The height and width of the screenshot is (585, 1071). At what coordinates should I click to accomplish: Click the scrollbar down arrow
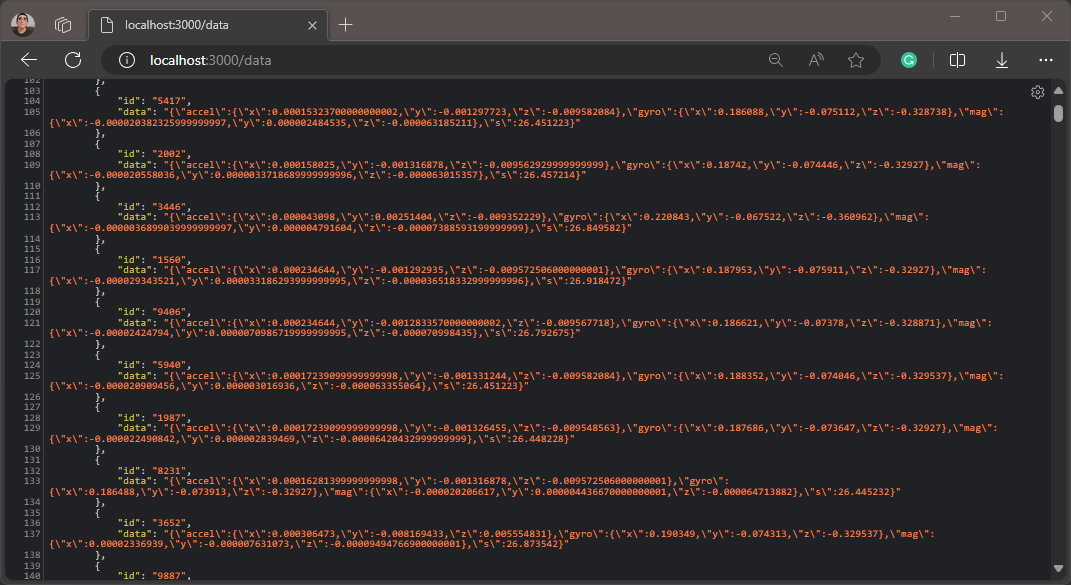1058,573
